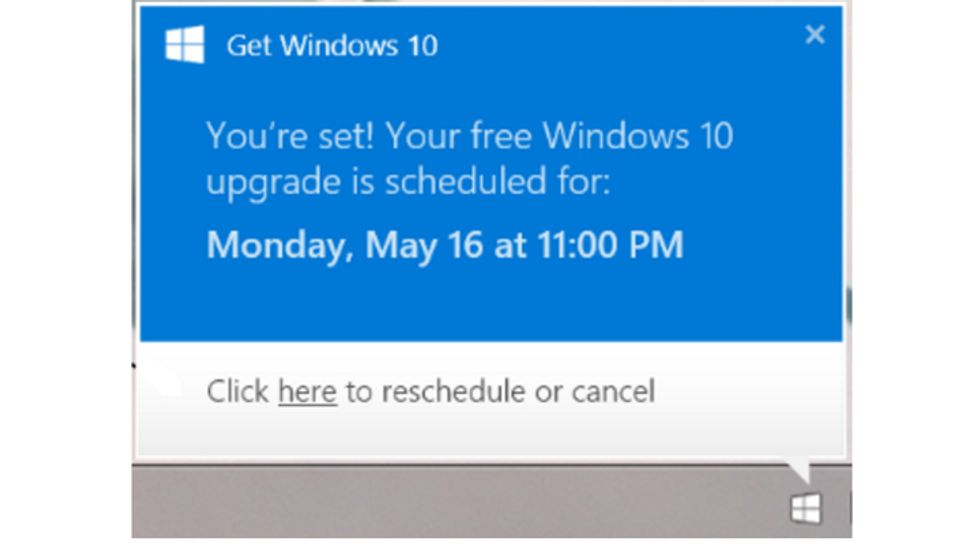Viewport: 980px width, 544px height.
Task: Click the '11:00 PM' scheduled time
Action: pos(610,244)
